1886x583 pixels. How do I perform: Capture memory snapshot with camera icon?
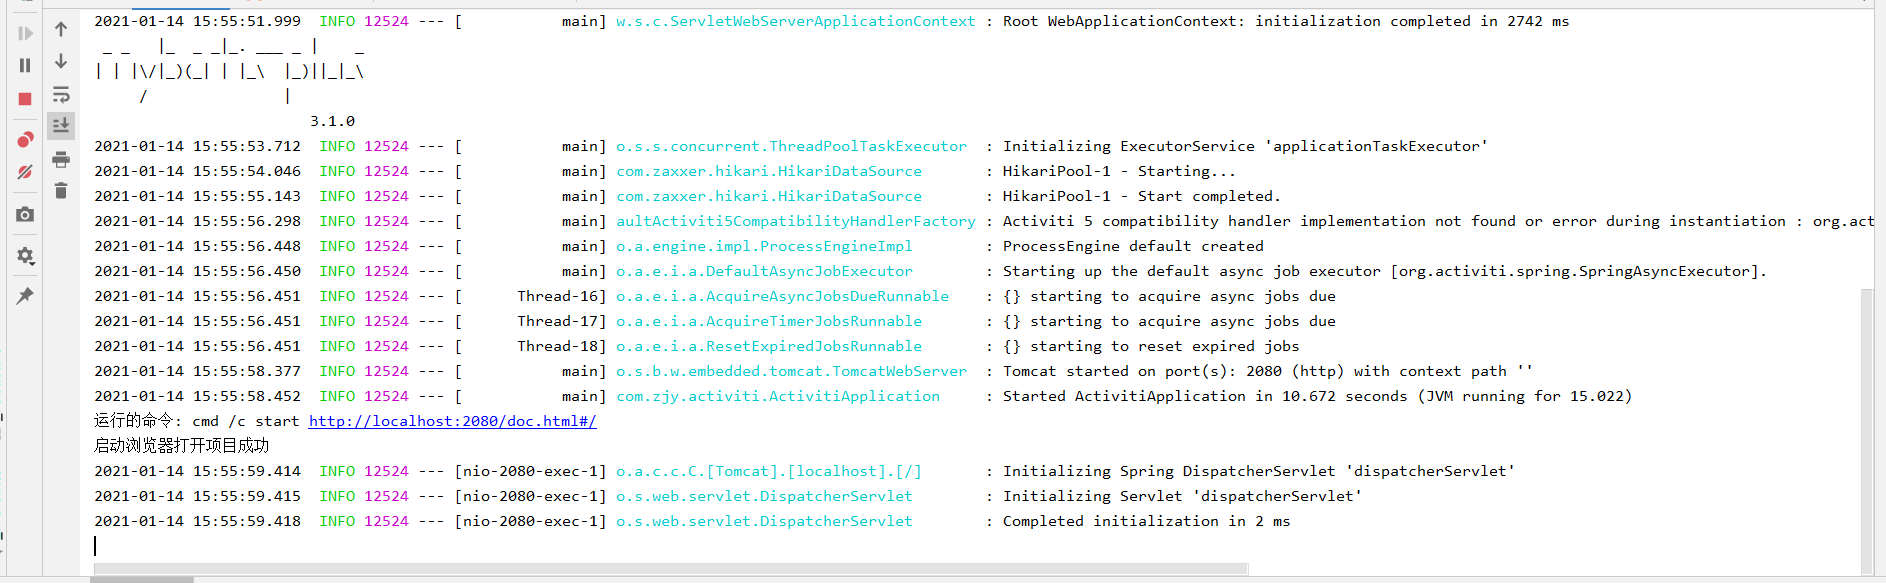coord(25,214)
